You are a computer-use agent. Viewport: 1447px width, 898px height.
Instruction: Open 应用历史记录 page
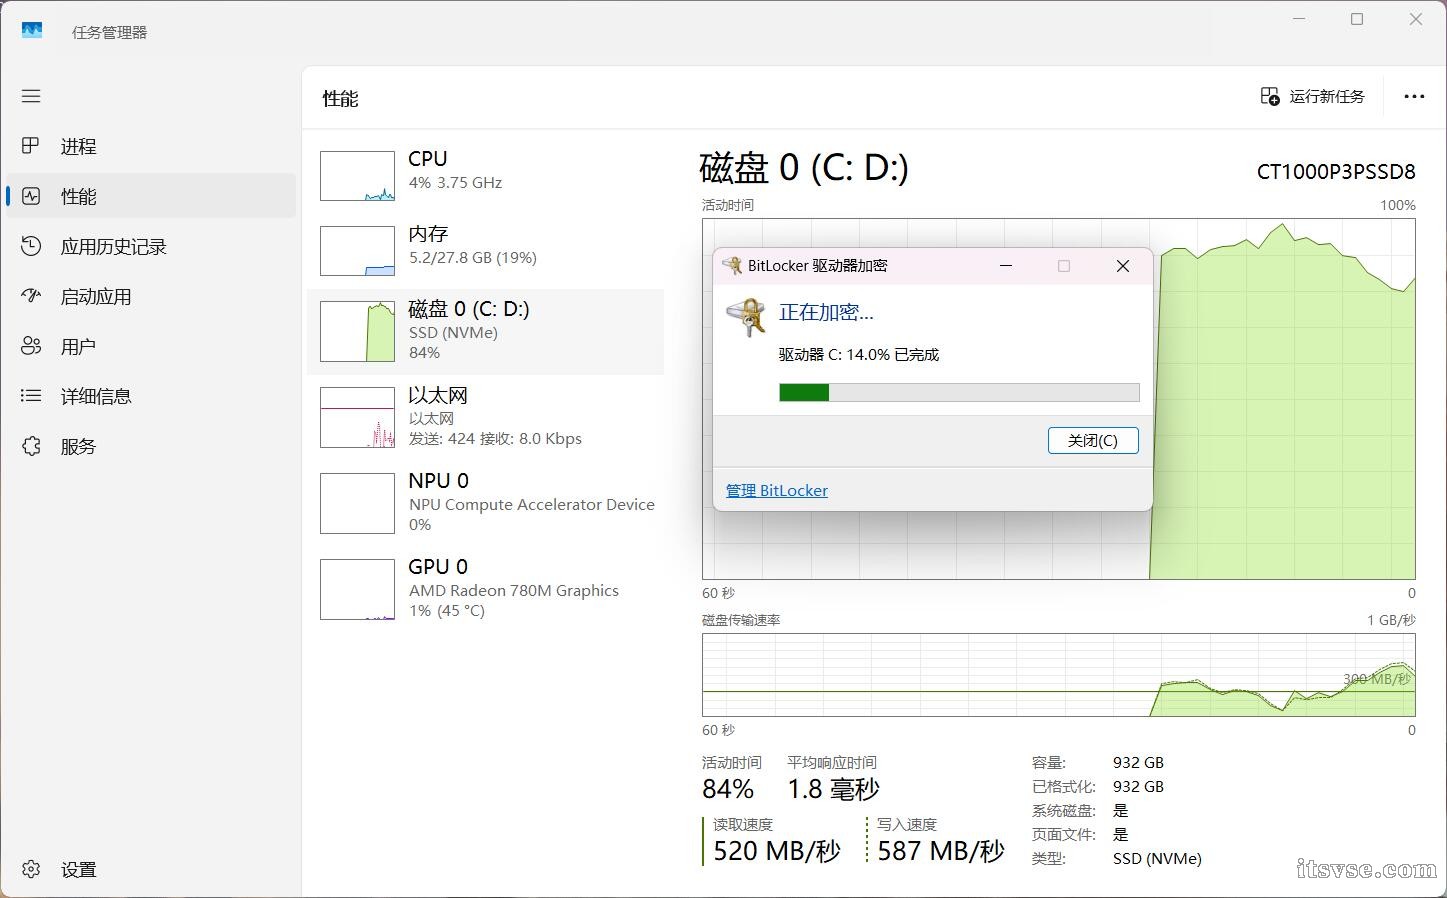point(151,246)
